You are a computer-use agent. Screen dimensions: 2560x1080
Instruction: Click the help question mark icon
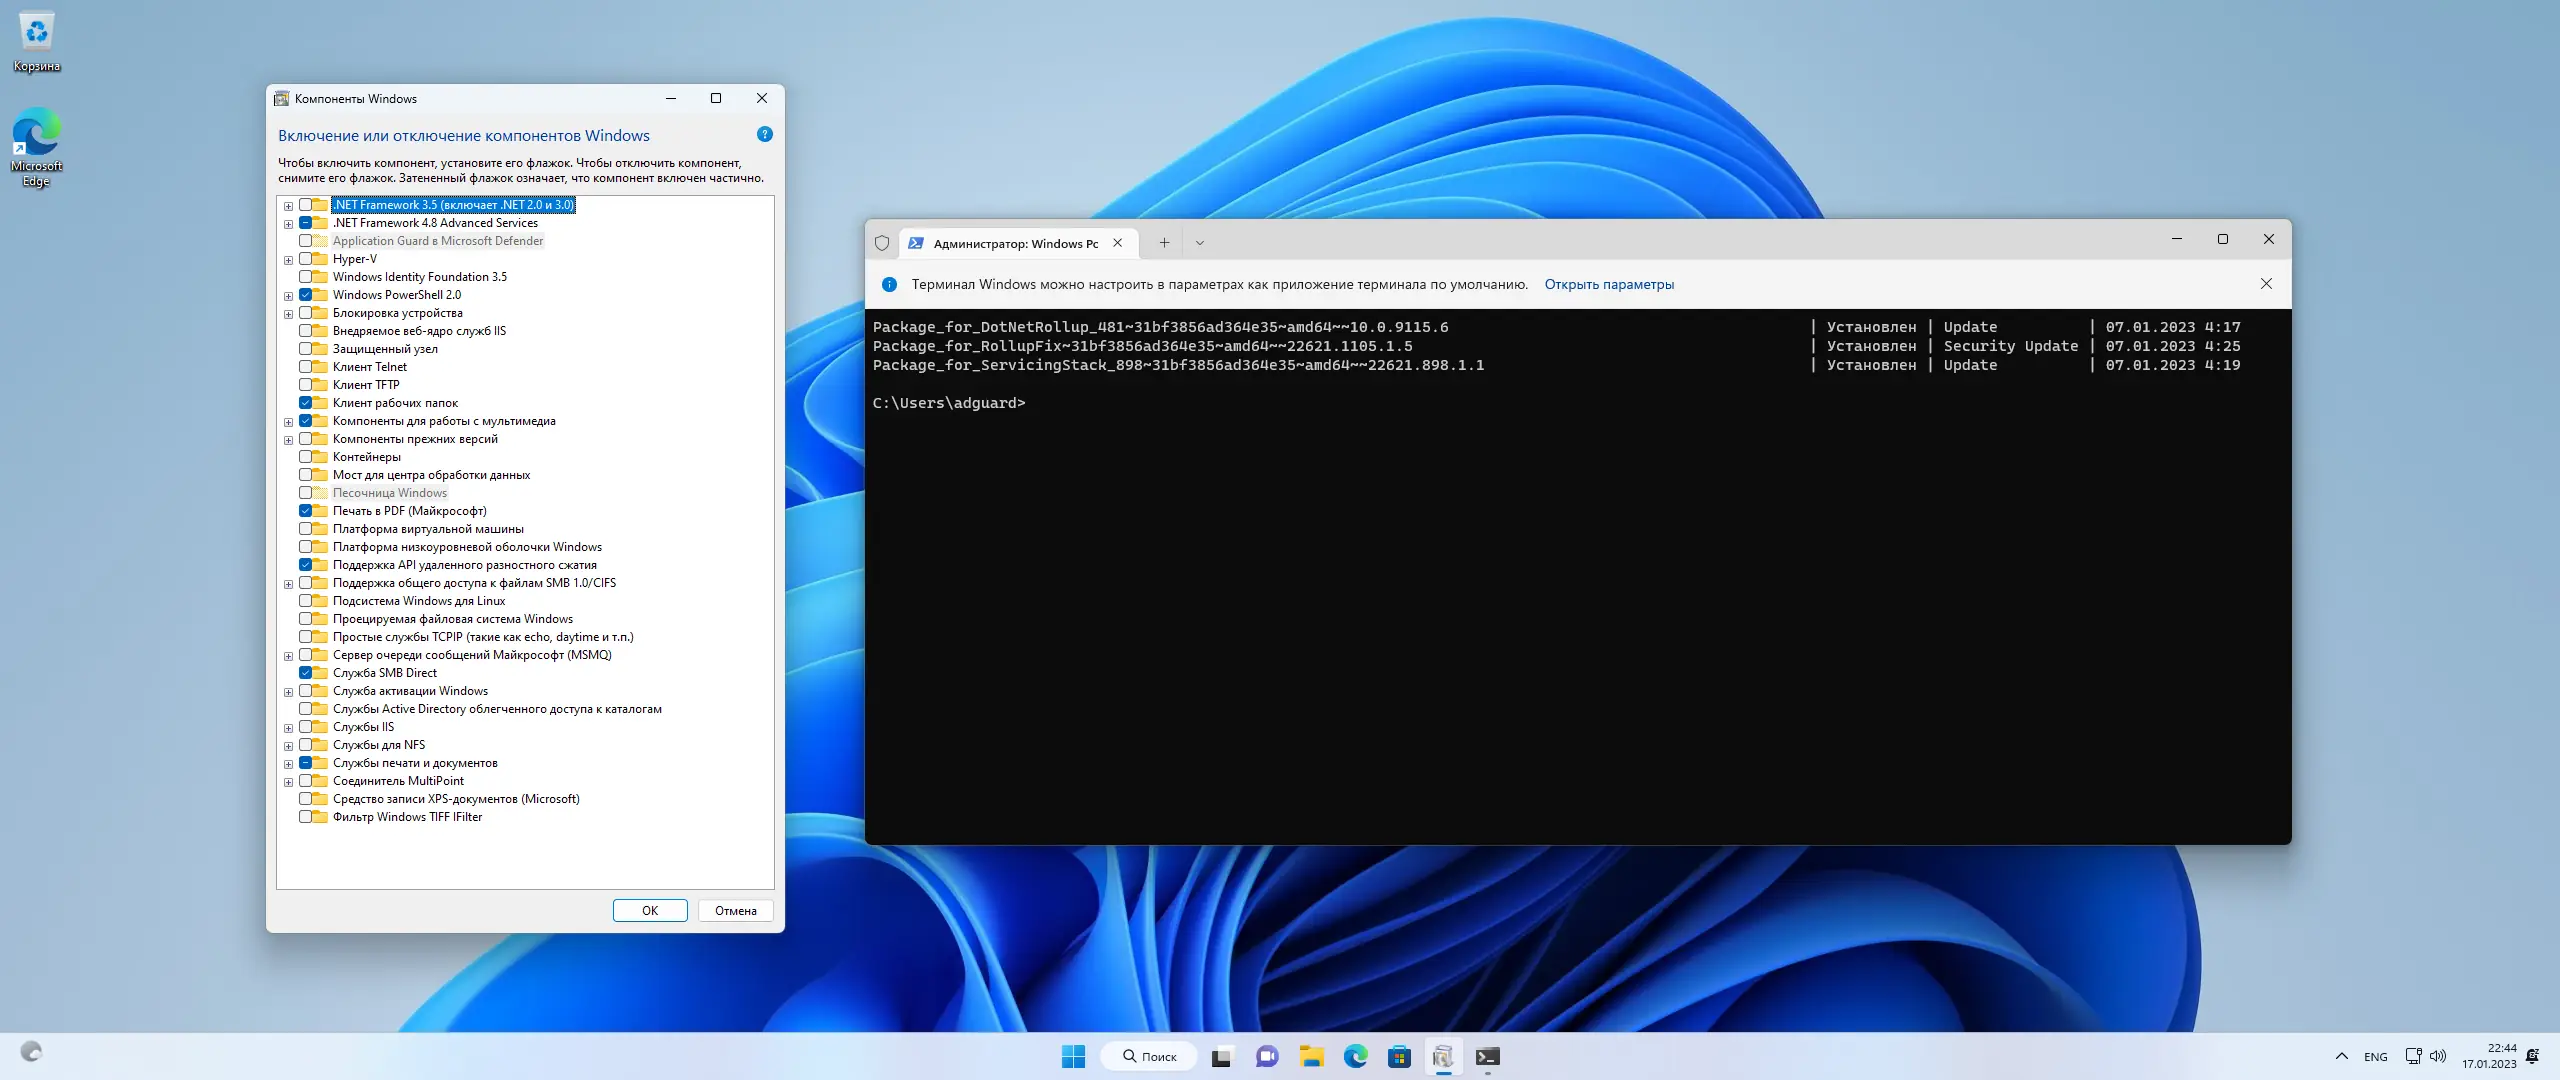[x=764, y=135]
